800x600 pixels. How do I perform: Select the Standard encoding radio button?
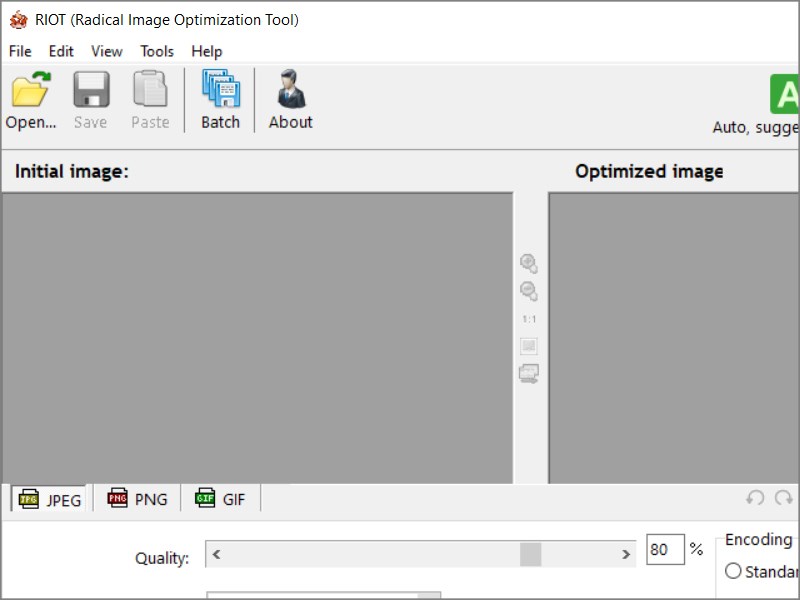[733, 571]
